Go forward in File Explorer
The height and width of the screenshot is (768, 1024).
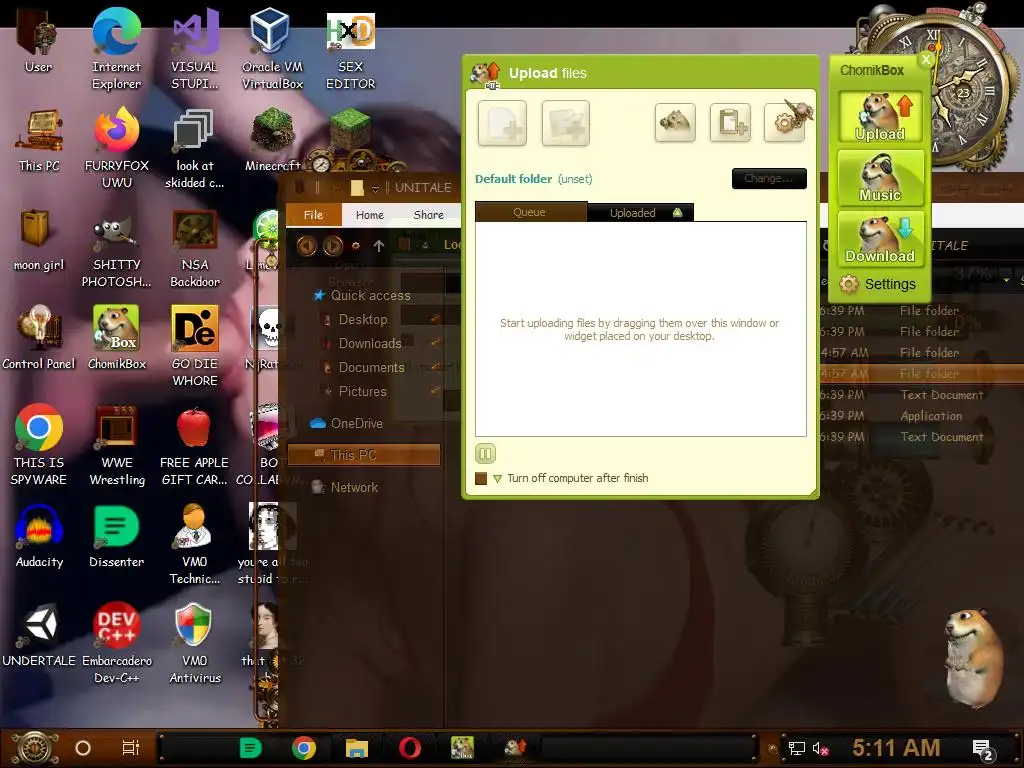click(333, 246)
